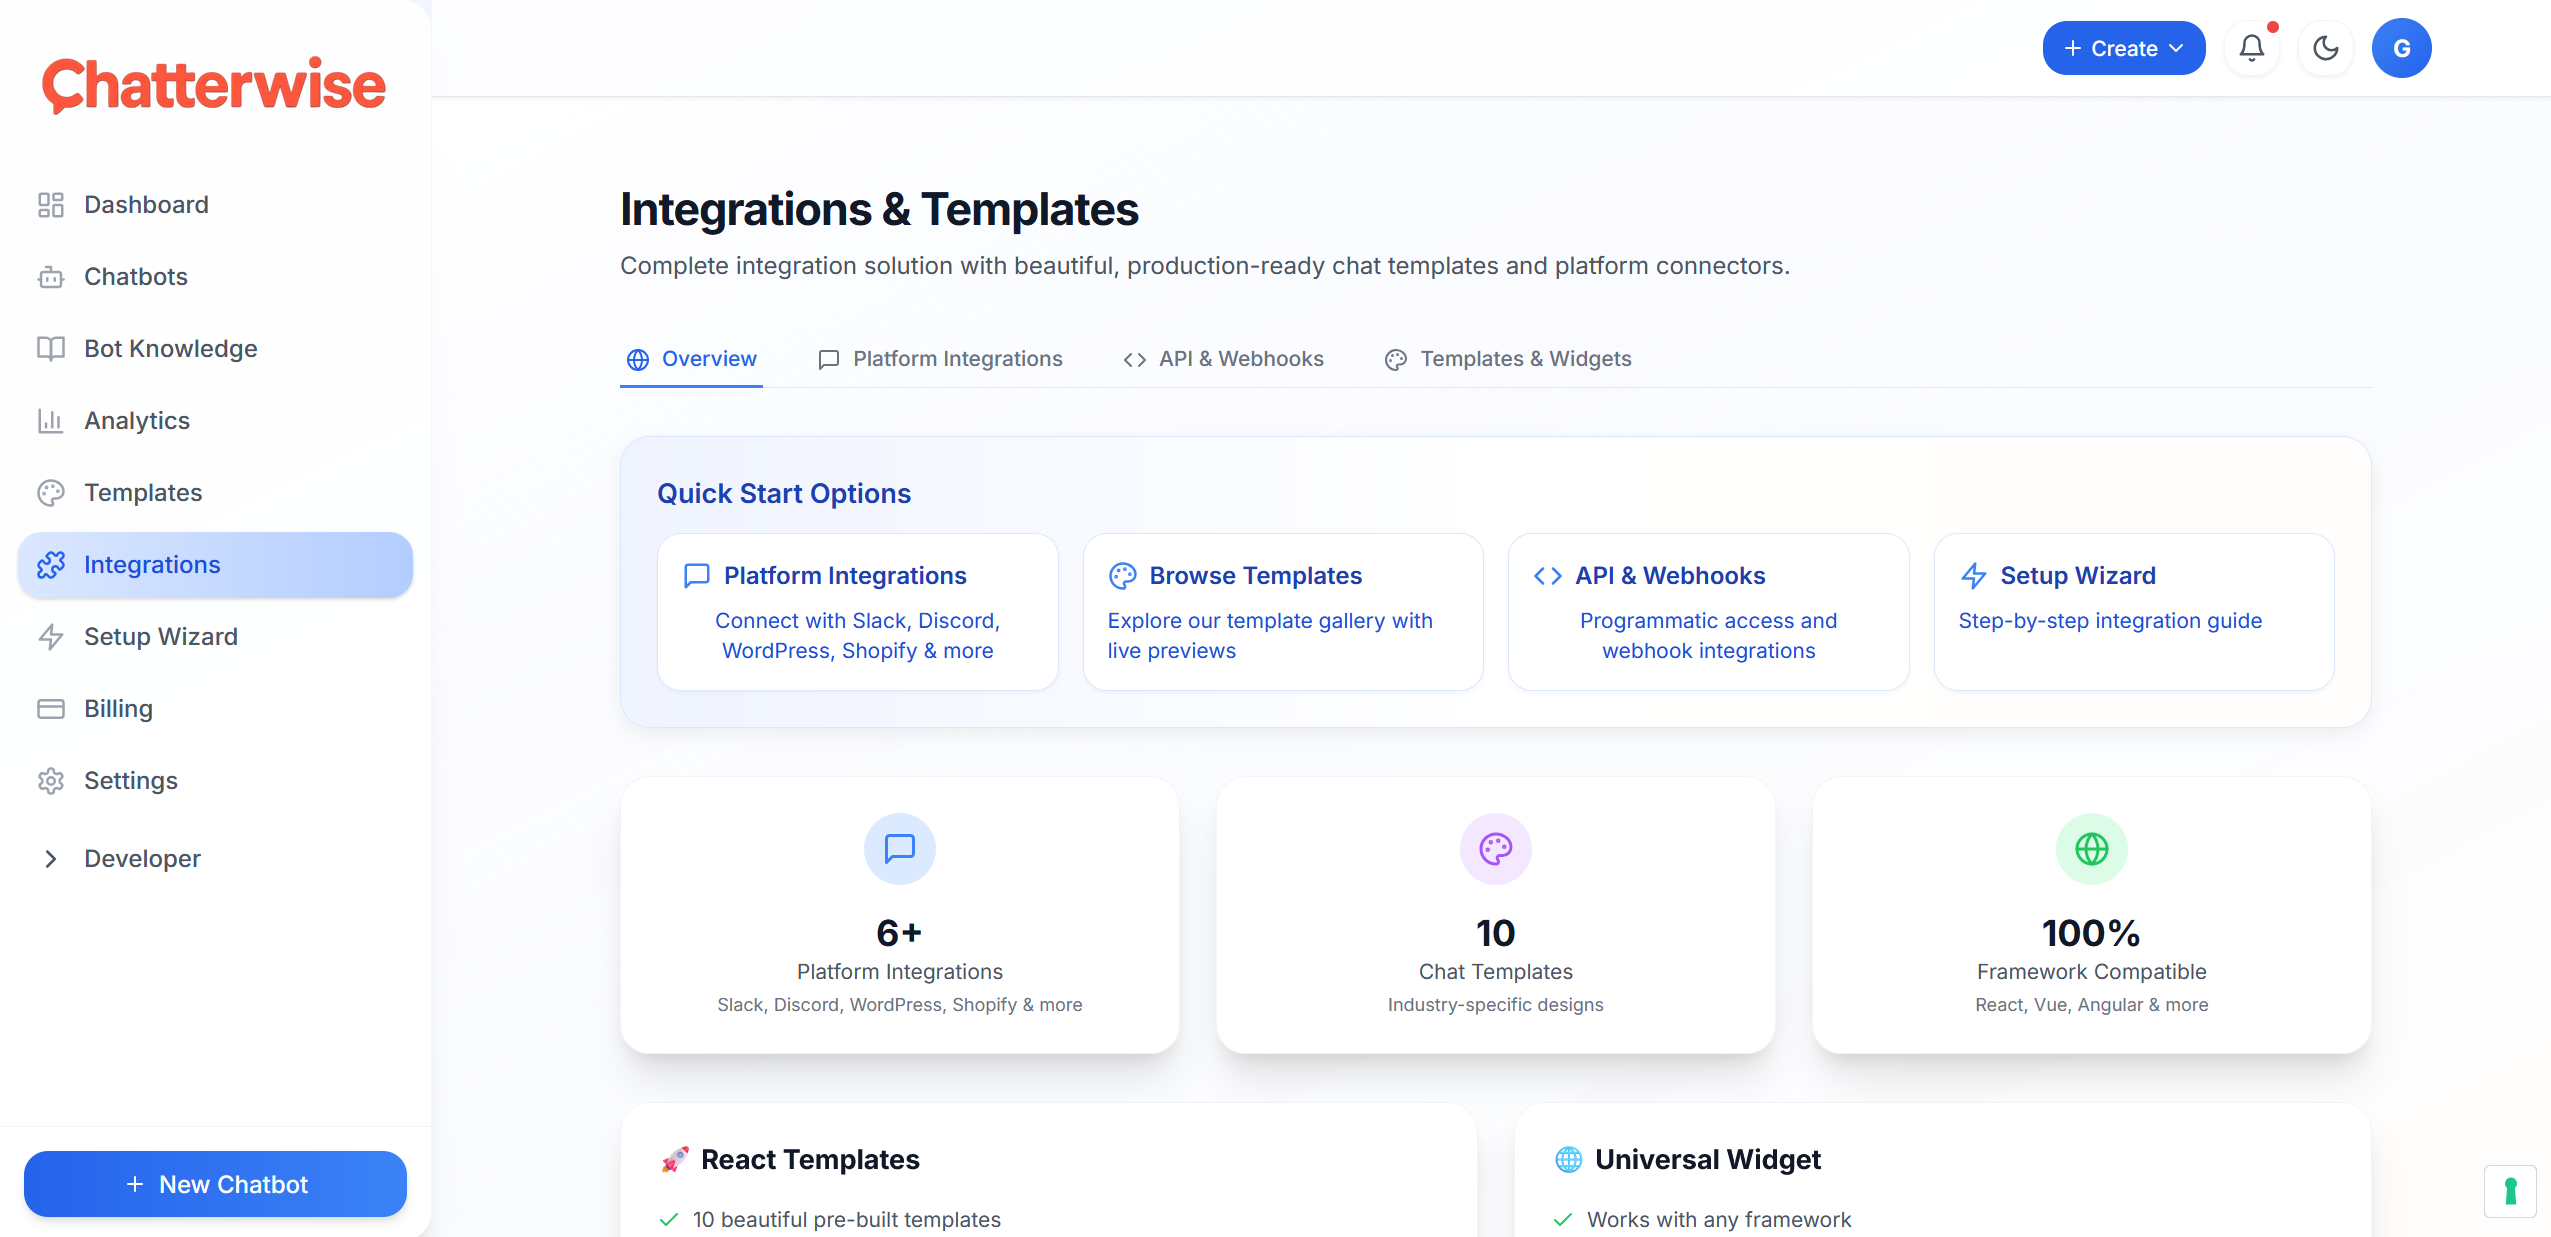Open notifications bell icon
The width and height of the screenshot is (2551, 1237).
(2251, 48)
